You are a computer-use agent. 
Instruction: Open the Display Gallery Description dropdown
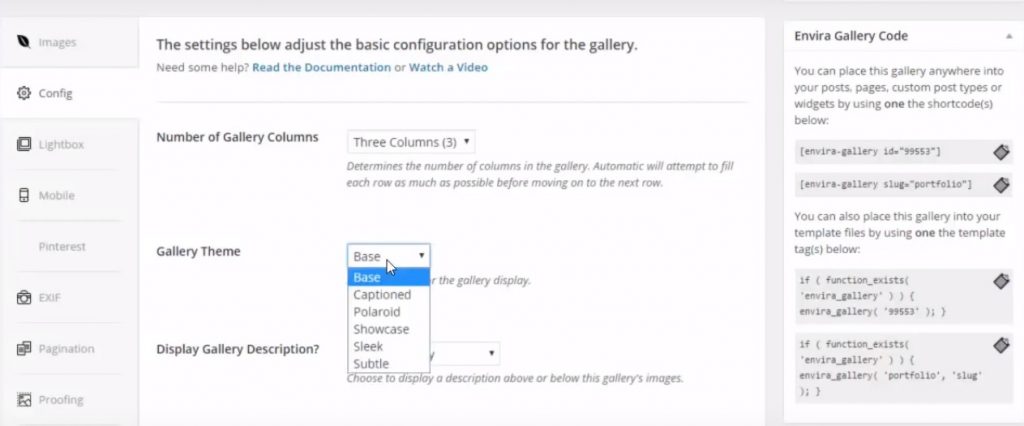(x=464, y=353)
